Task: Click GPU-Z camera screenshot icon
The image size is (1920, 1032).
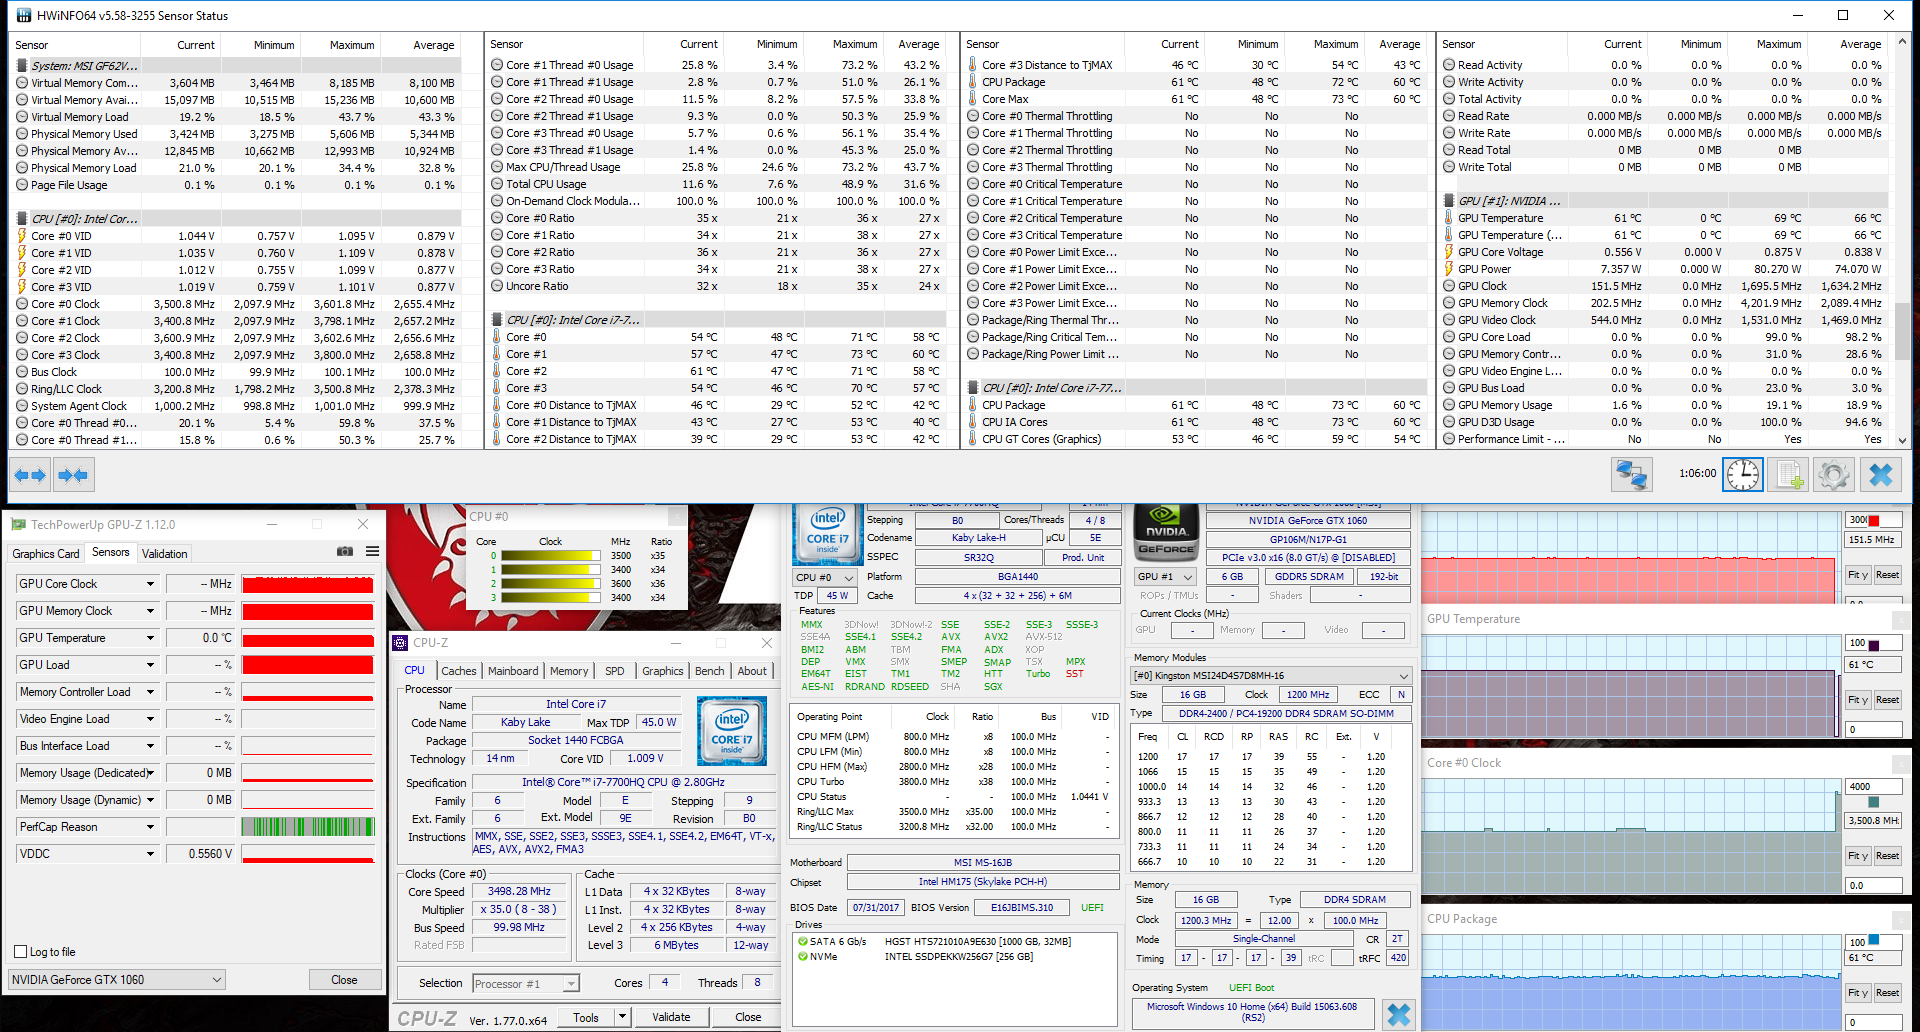Action: click(x=345, y=552)
